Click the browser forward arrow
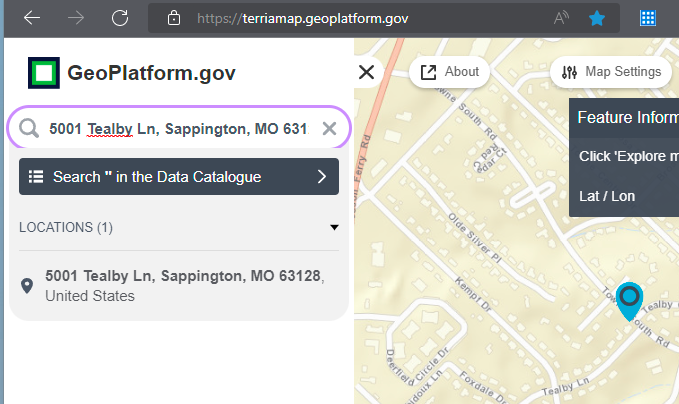 click(x=76, y=18)
